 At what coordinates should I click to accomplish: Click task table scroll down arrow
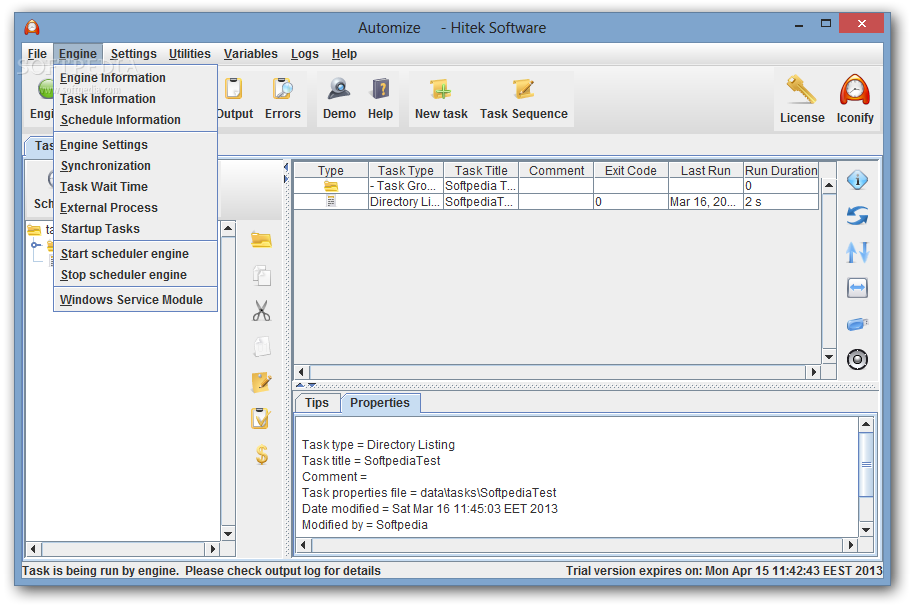pyautogui.click(x=829, y=357)
